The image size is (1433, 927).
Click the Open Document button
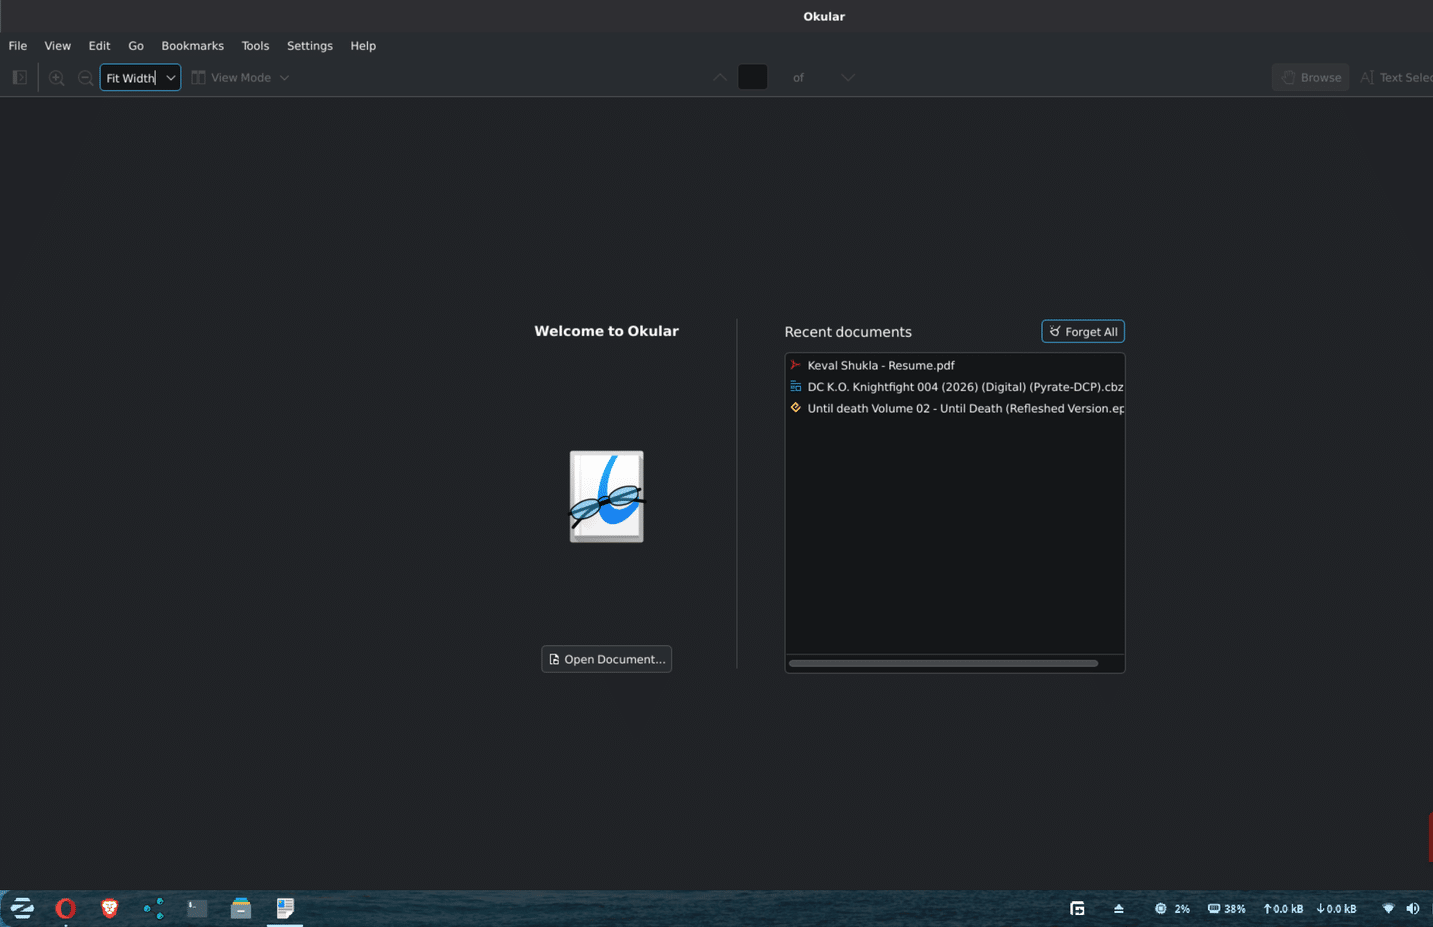607,659
